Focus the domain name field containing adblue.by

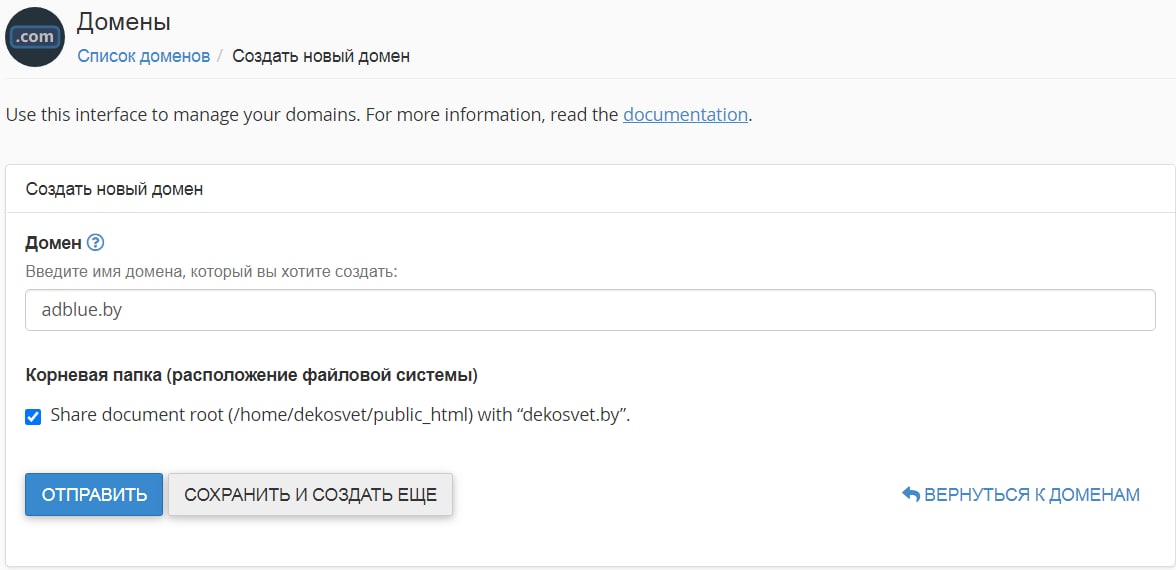pyautogui.click(x=590, y=310)
